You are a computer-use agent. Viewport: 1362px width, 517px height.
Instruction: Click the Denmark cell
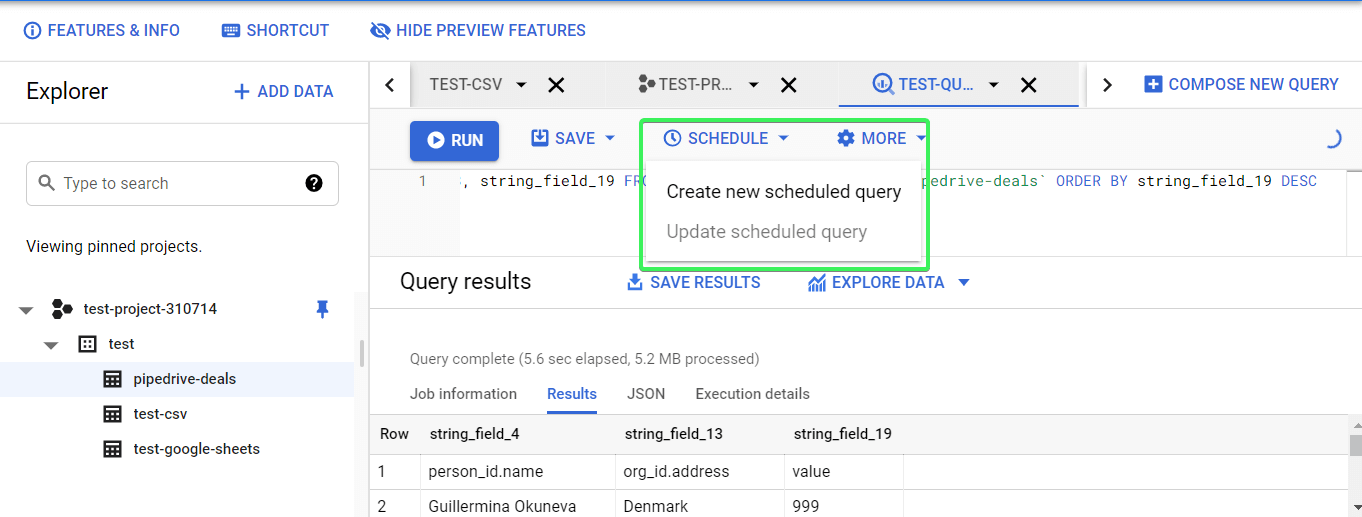coord(700,505)
